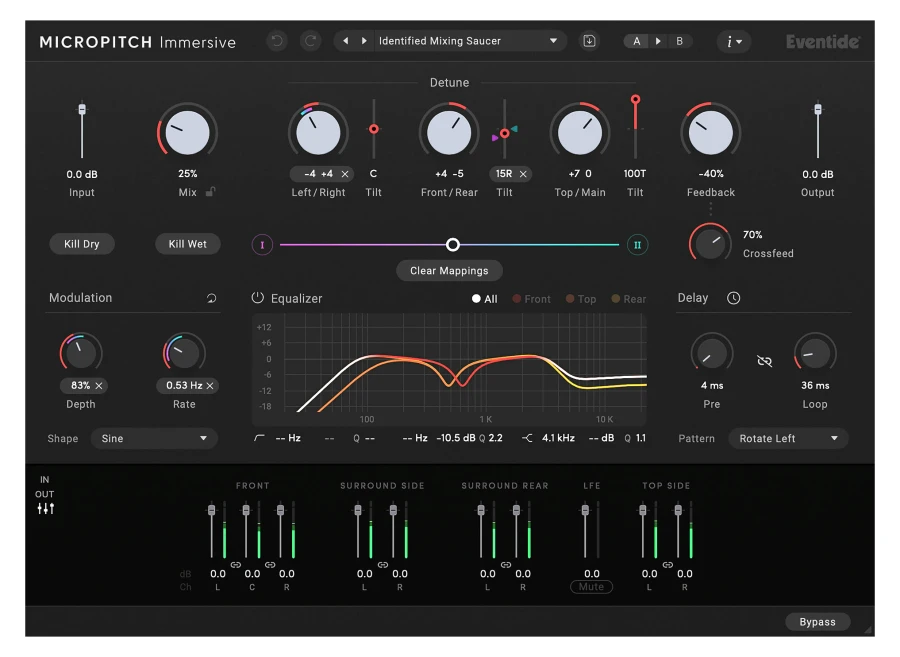Click the Modulation Depth knob
Image resolution: width=900 pixels, height=657 pixels.
point(81,353)
